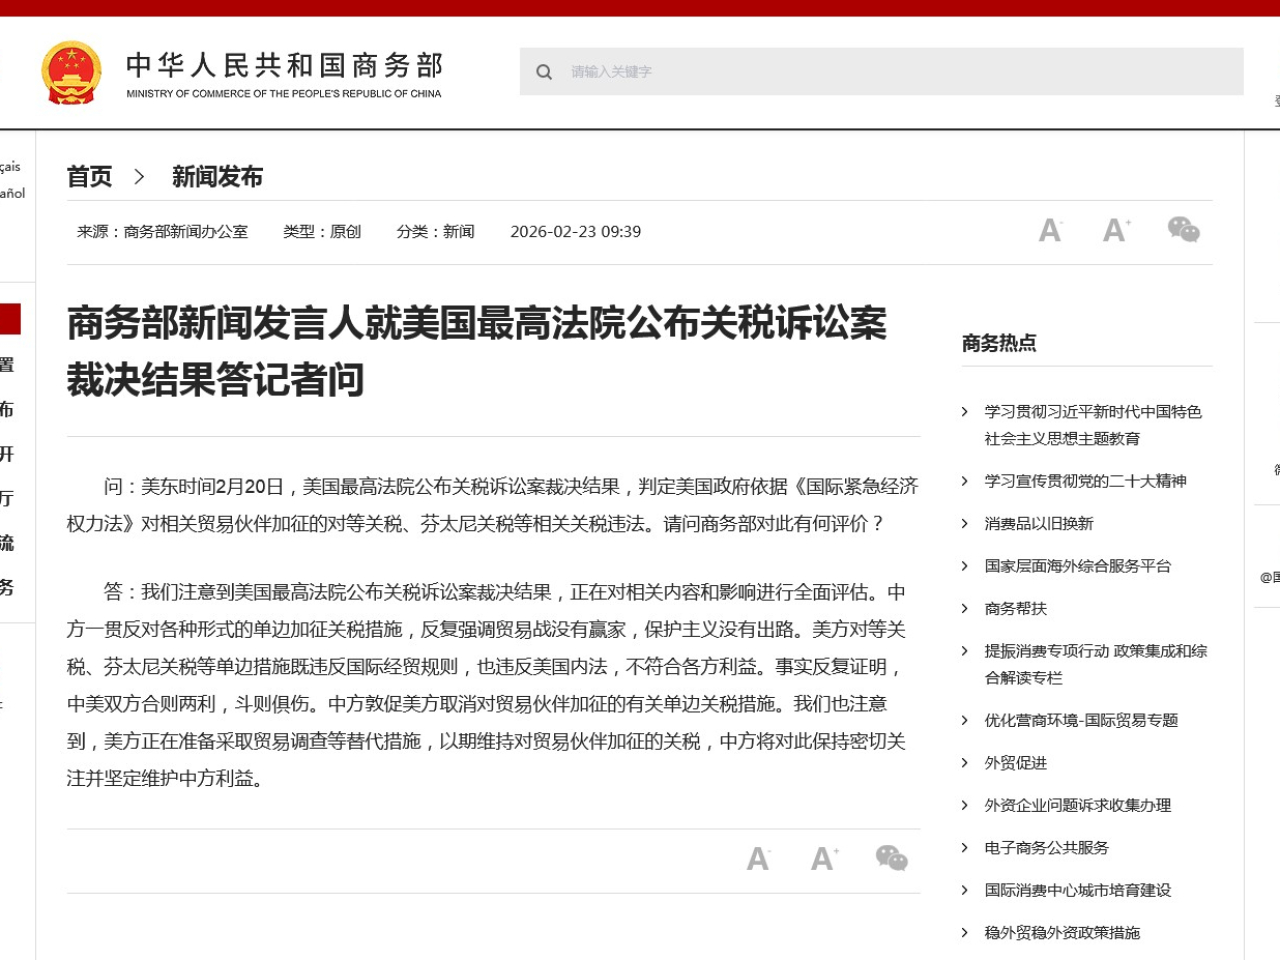This screenshot has width=1280, height=960.
Task: Switch language via the Español link
Action: (x=12, y=193)
